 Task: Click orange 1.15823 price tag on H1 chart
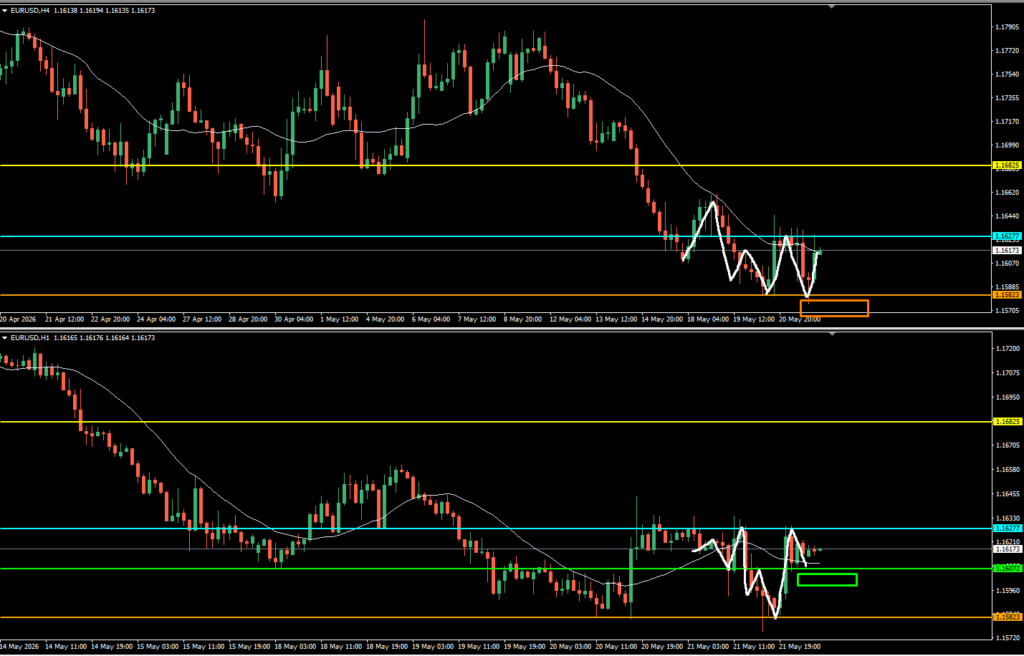coord(1006,617)
